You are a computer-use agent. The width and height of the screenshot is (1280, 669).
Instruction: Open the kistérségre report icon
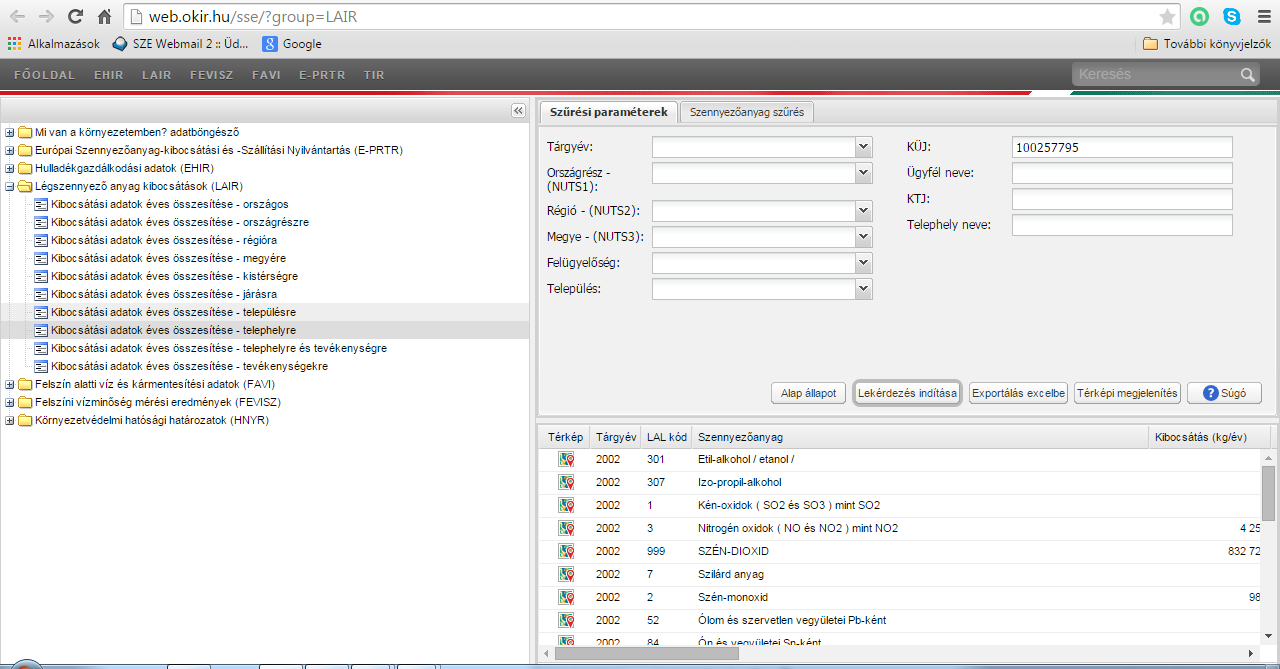pyautogui.click(x=41, y=276)
